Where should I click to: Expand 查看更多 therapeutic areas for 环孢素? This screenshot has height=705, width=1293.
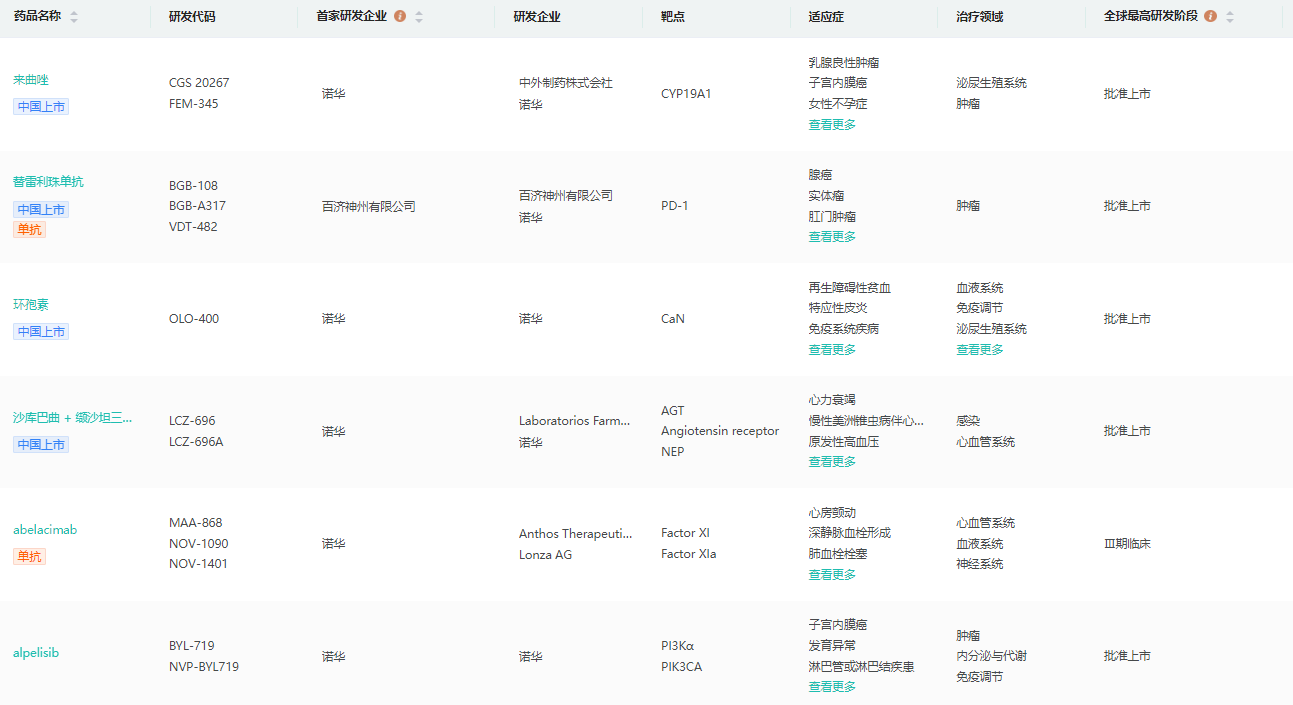(x=980, y=350)
